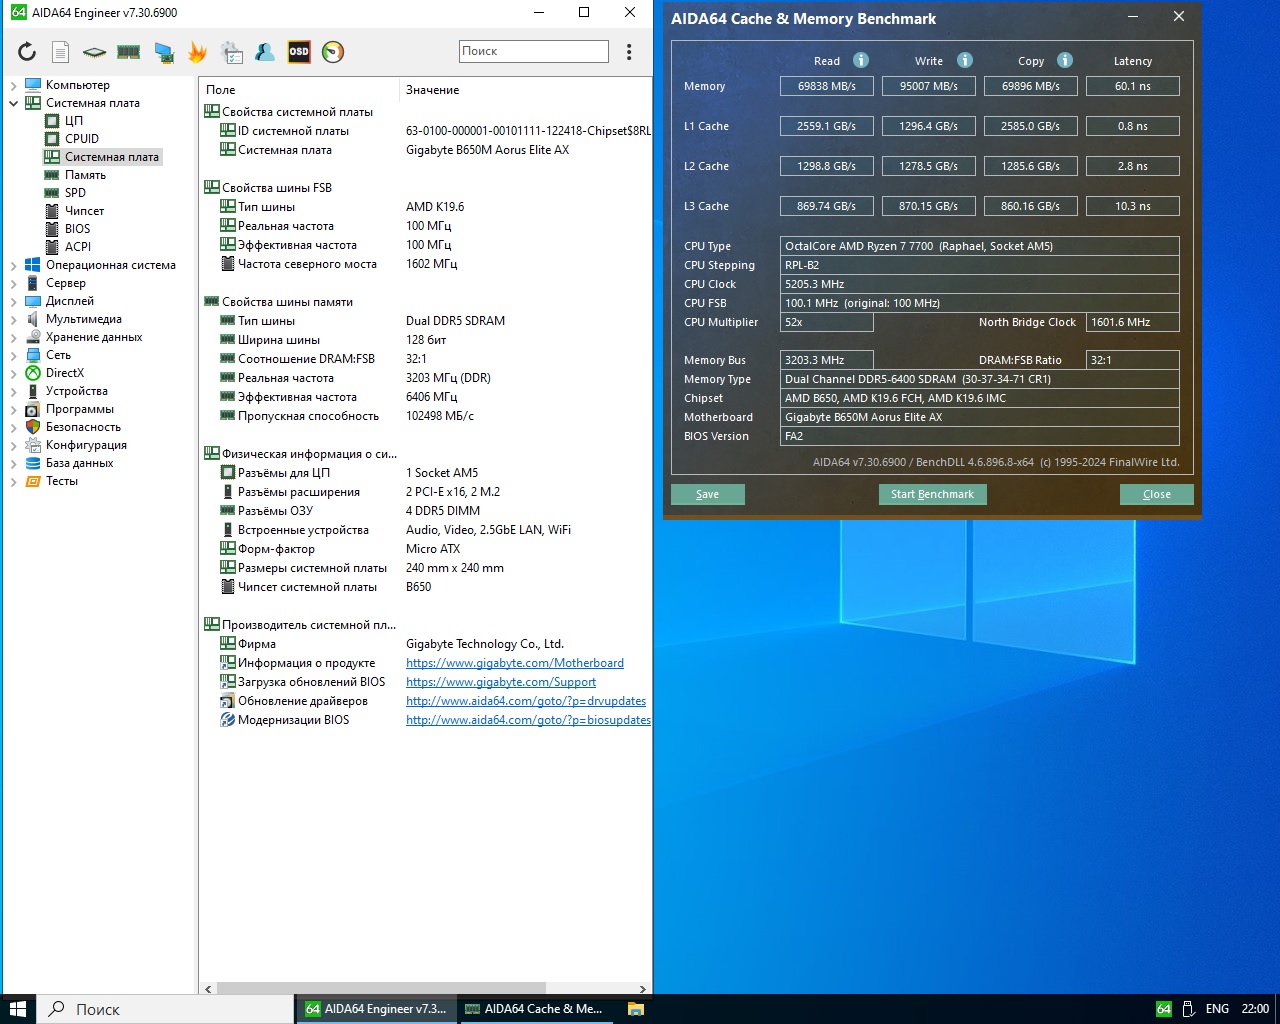1280x1024 pixels.
Task: Select Устройства in the navigation tree
Action: 76,391
